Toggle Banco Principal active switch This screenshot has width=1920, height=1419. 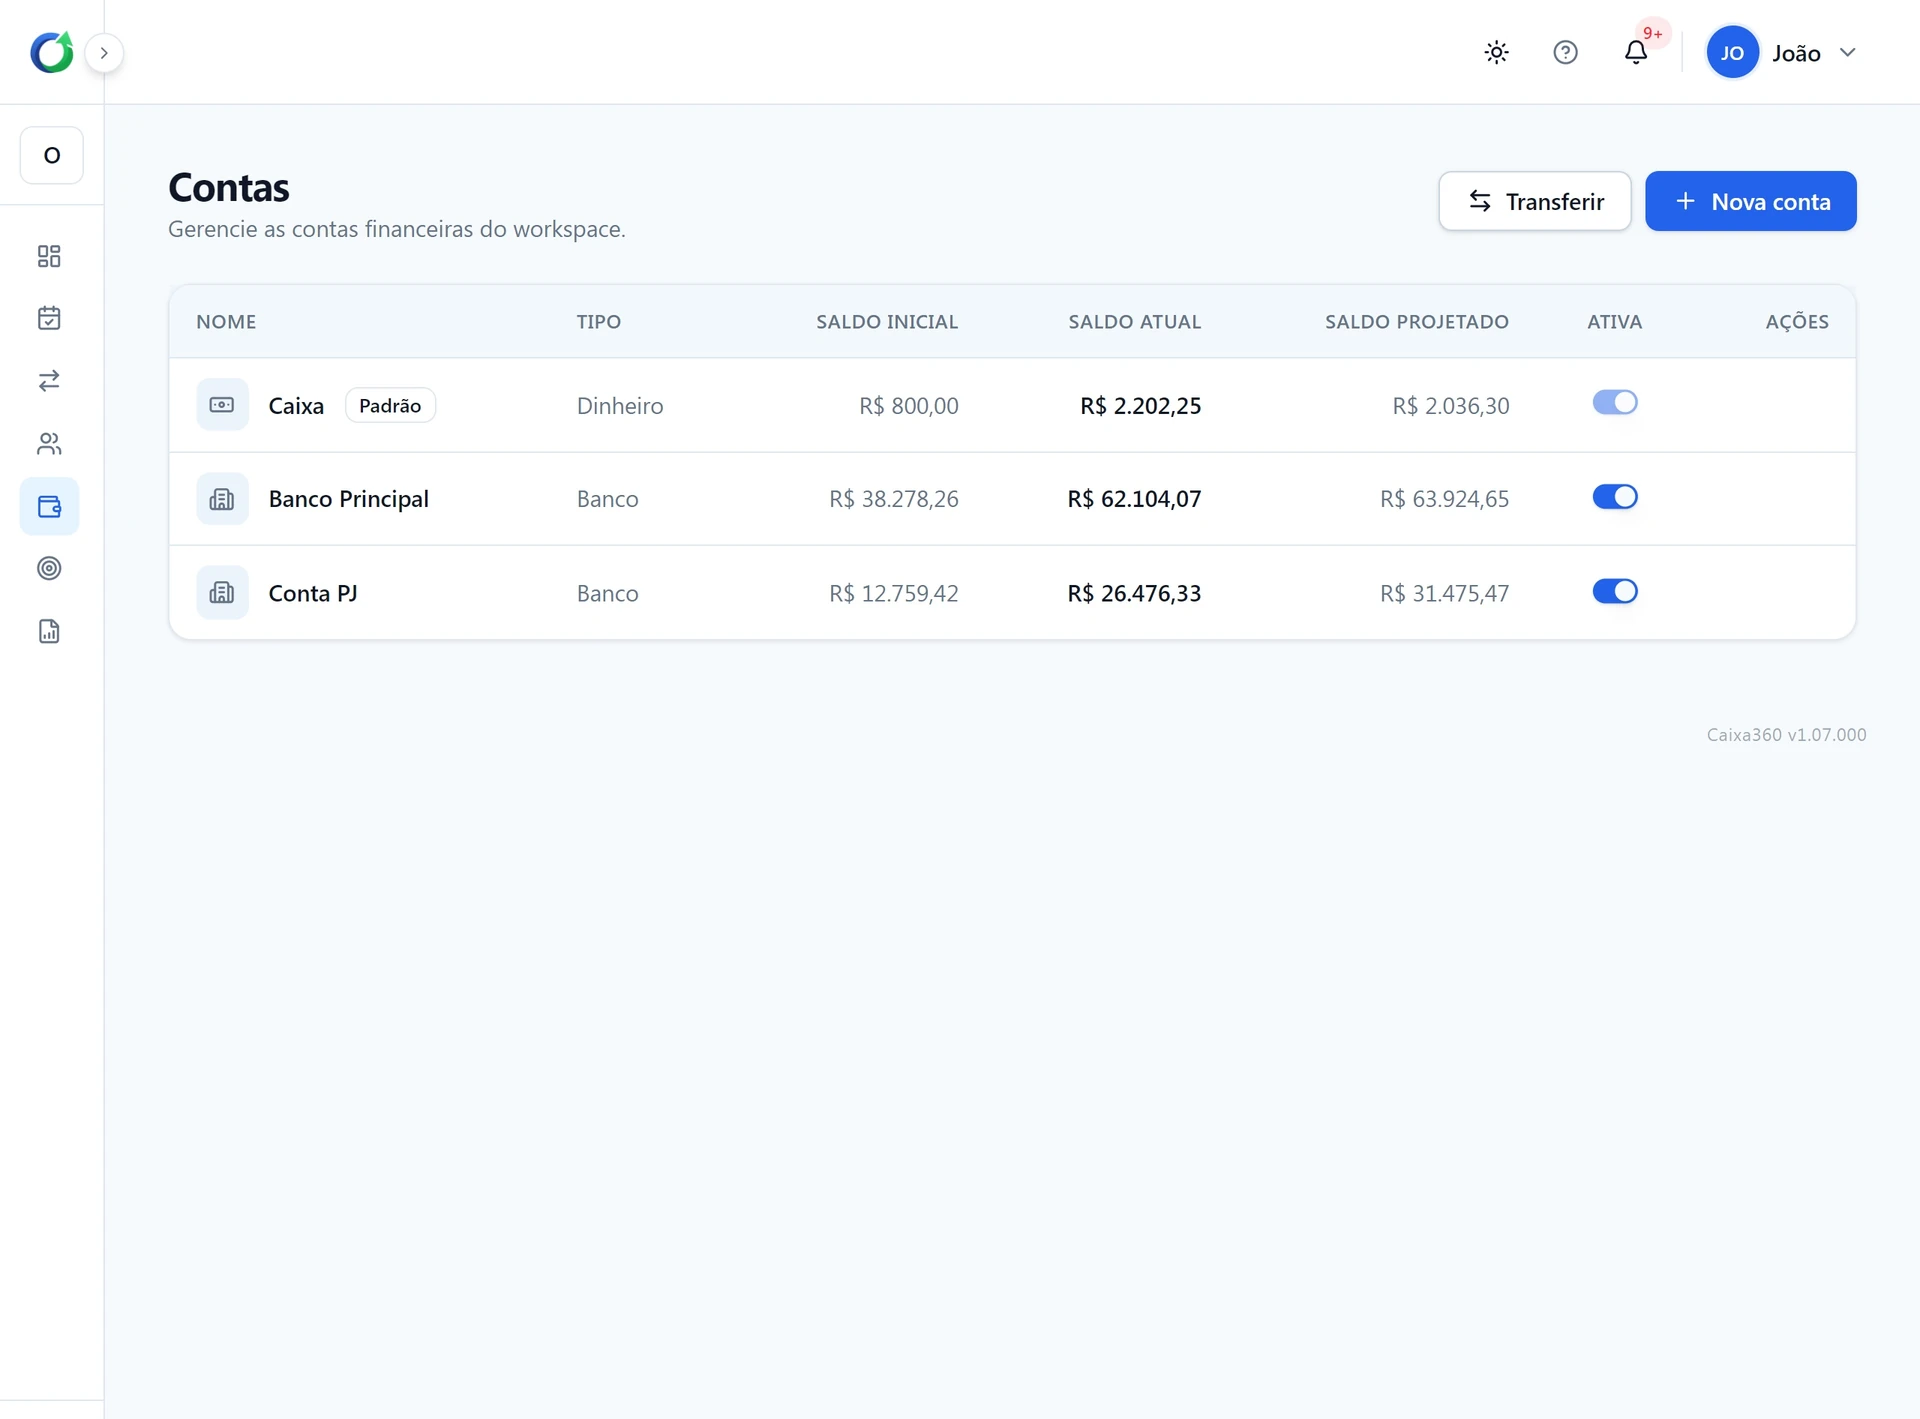(1614, 497)
